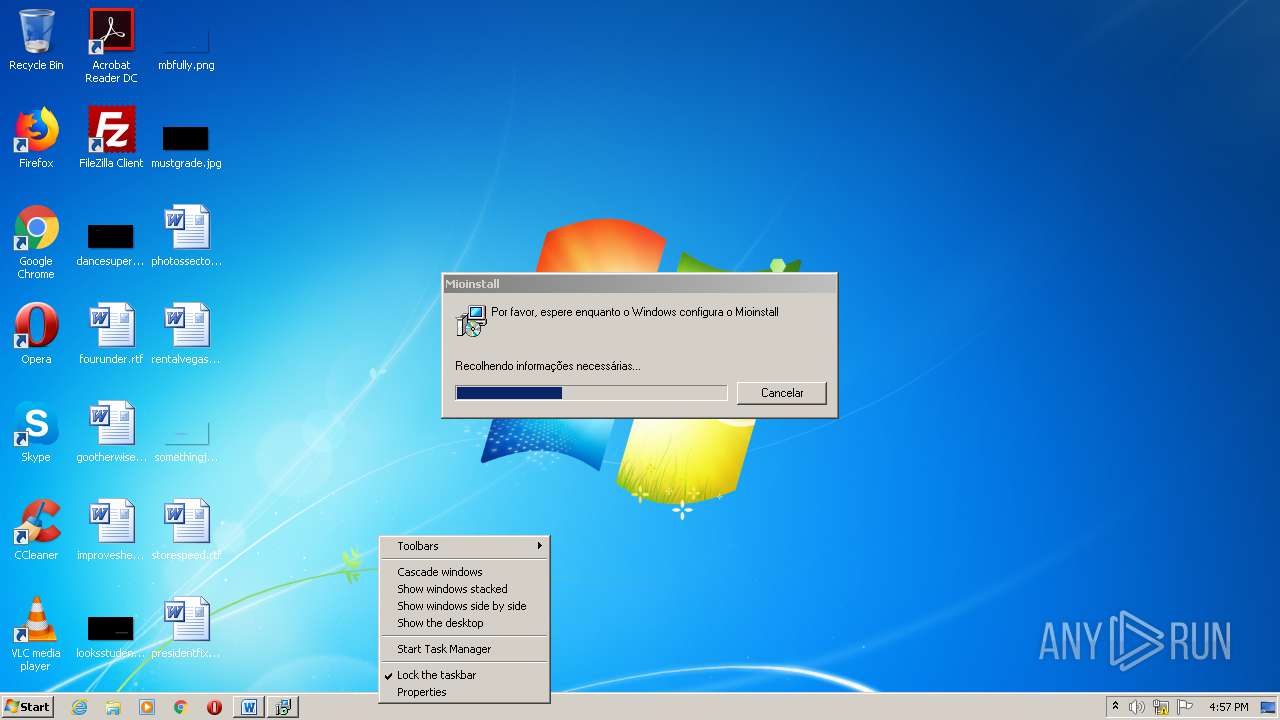
Task: Select the CCleaner desktop shortcut
Action: (x=36, y=530)
